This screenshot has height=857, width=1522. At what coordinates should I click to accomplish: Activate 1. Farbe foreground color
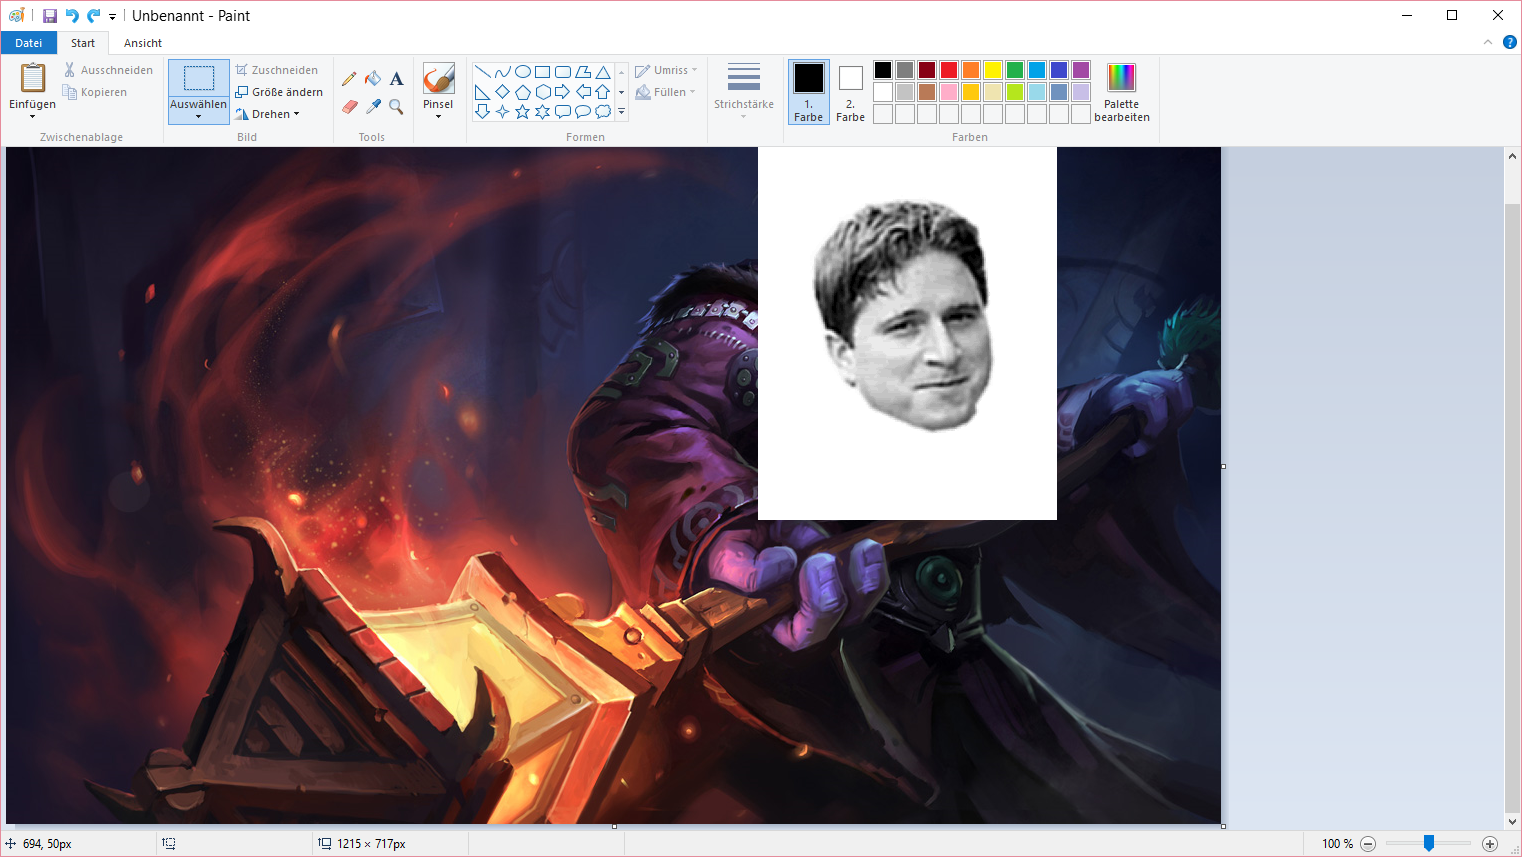coord(808,92)
